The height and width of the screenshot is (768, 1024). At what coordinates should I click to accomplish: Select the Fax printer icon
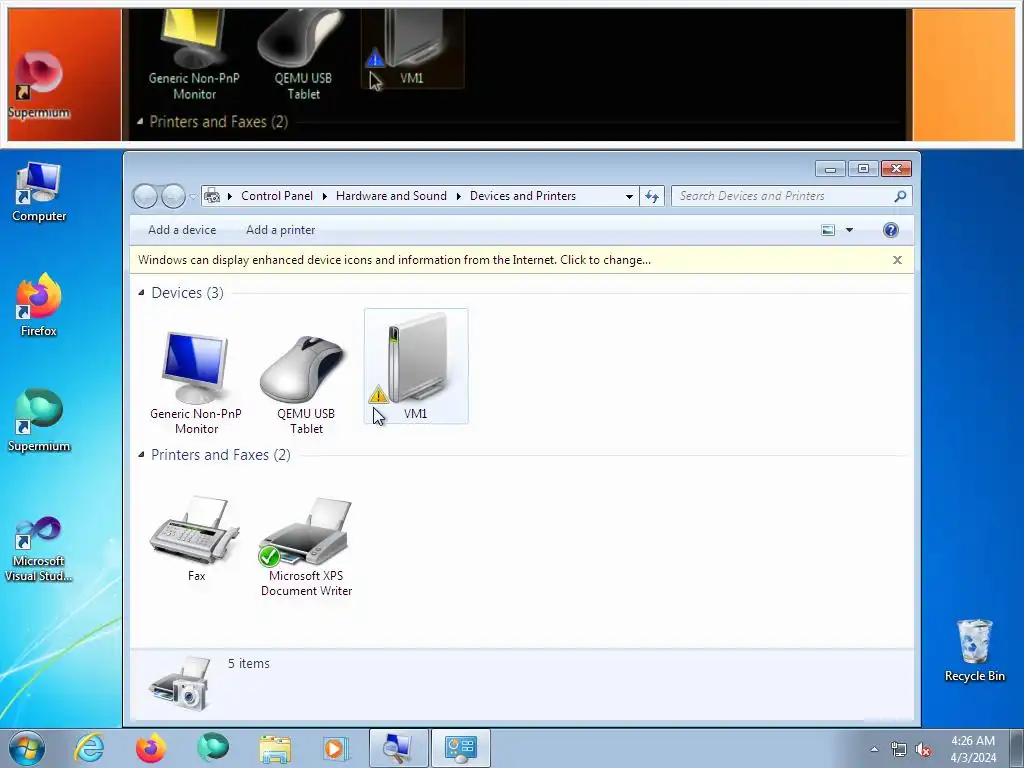point(196,539)
